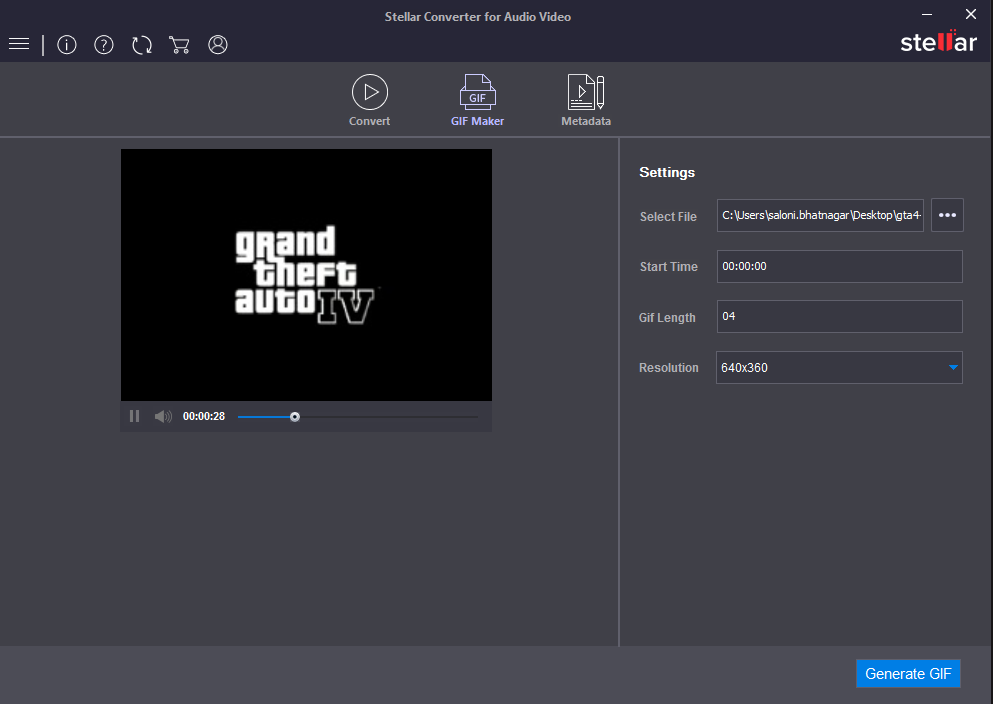Check for updates with the refresh icon
Screen dimensions: 993x704
pos(142,44)
